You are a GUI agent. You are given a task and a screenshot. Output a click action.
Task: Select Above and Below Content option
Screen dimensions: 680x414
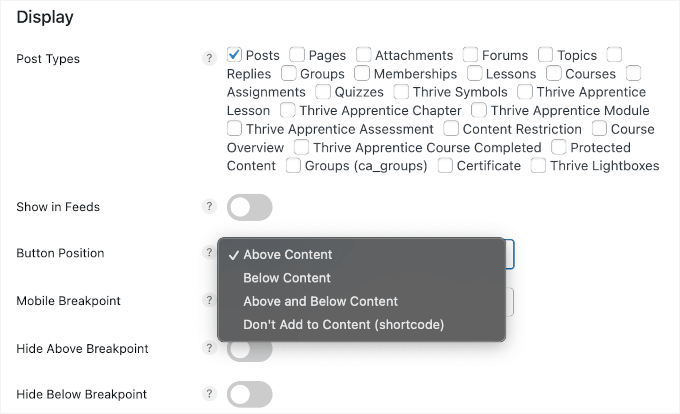[320, 301]
